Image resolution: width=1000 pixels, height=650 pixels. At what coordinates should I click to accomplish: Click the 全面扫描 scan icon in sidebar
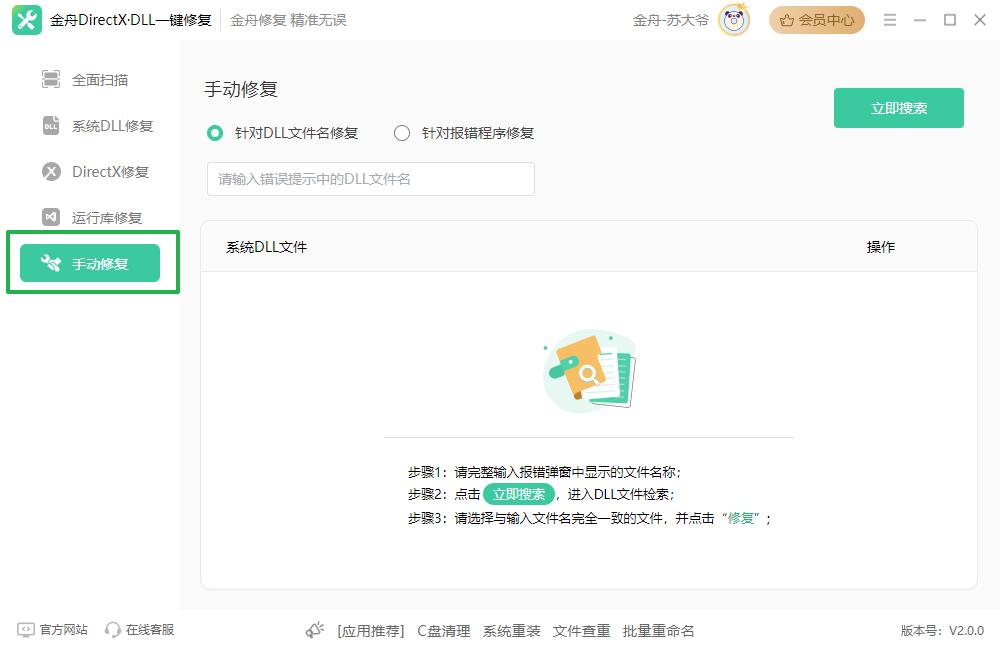click(x=51, y=80)
